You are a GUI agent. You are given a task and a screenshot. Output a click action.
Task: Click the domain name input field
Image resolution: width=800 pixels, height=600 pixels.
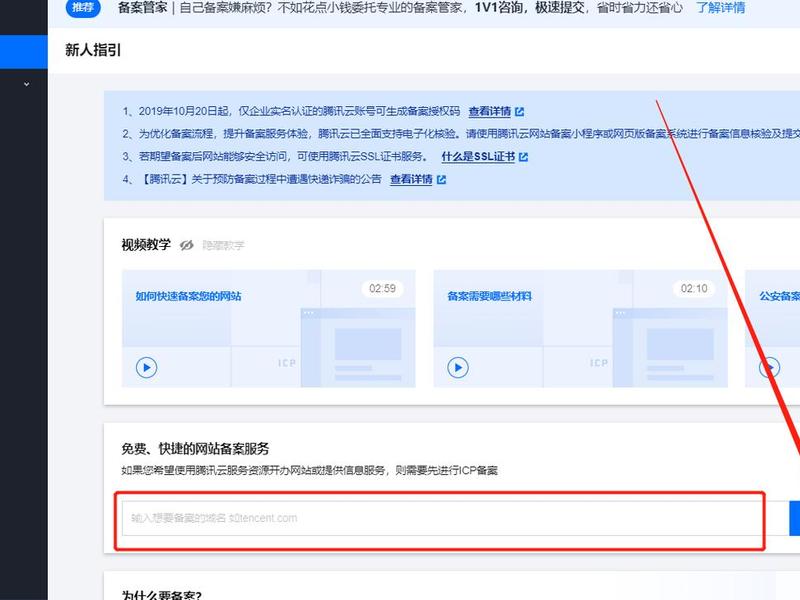[x=455, y=518]
